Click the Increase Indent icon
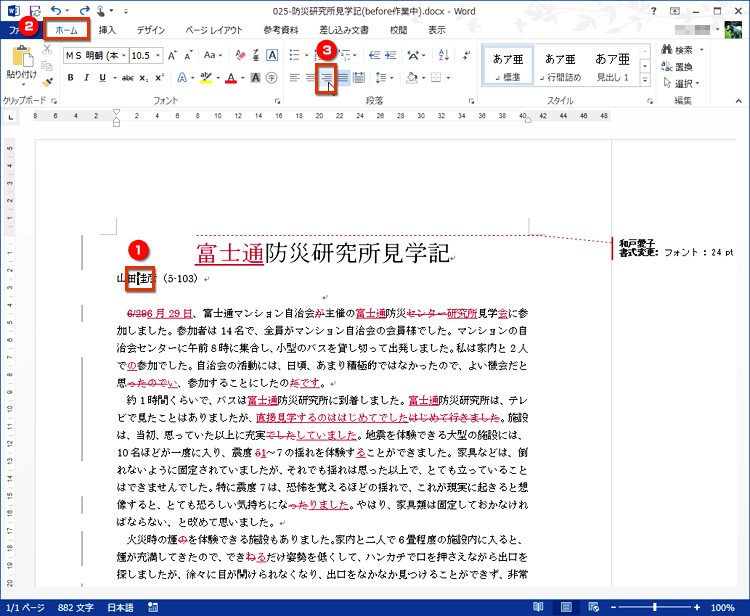750x616 pixels. click(391, 55)
